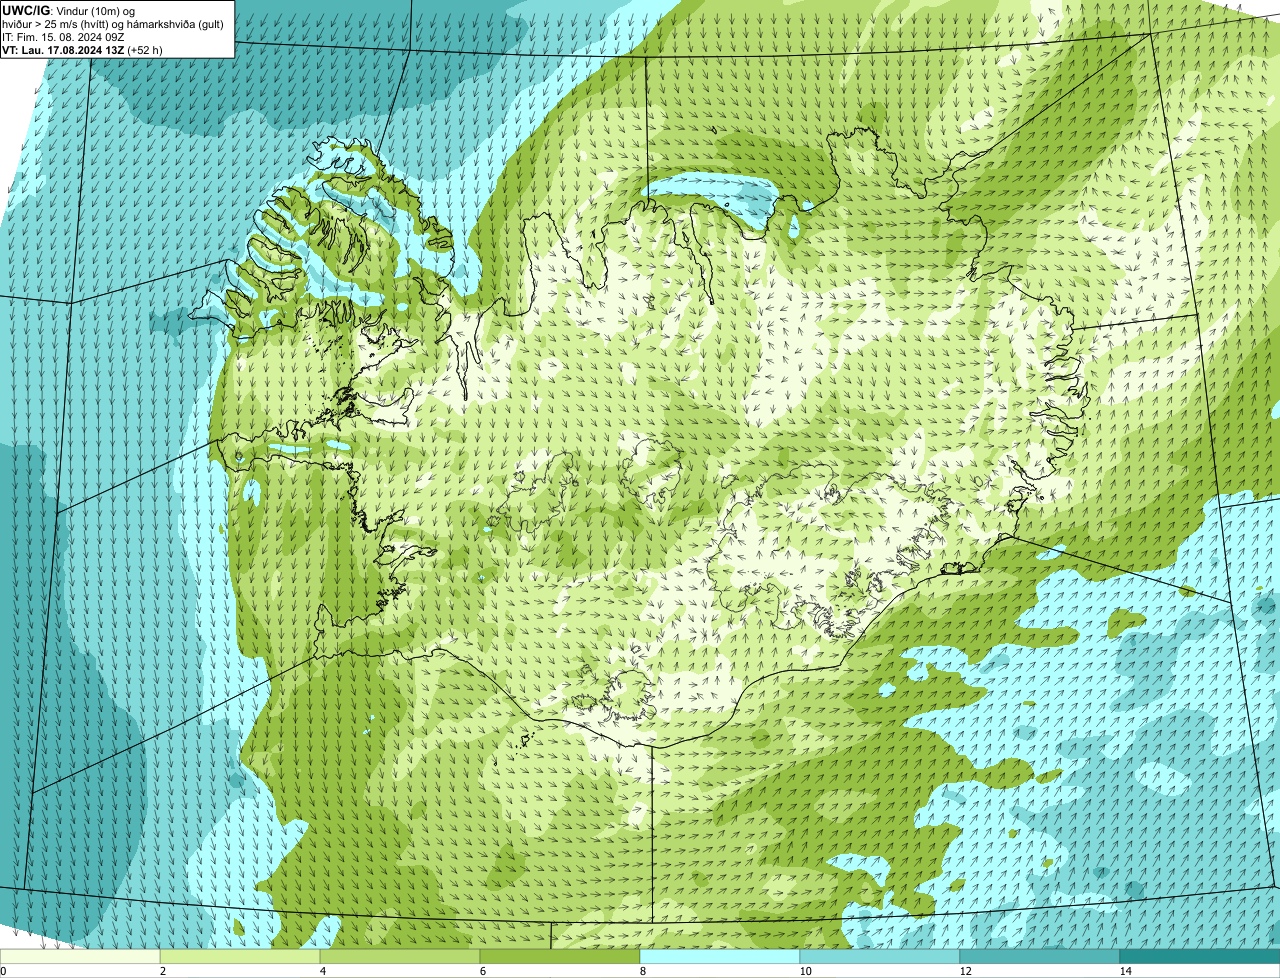Image resolution: width=1280 pixels, height=978 pixels.
Task: Click the '10' label on the color scale
Action: (805, 971)
